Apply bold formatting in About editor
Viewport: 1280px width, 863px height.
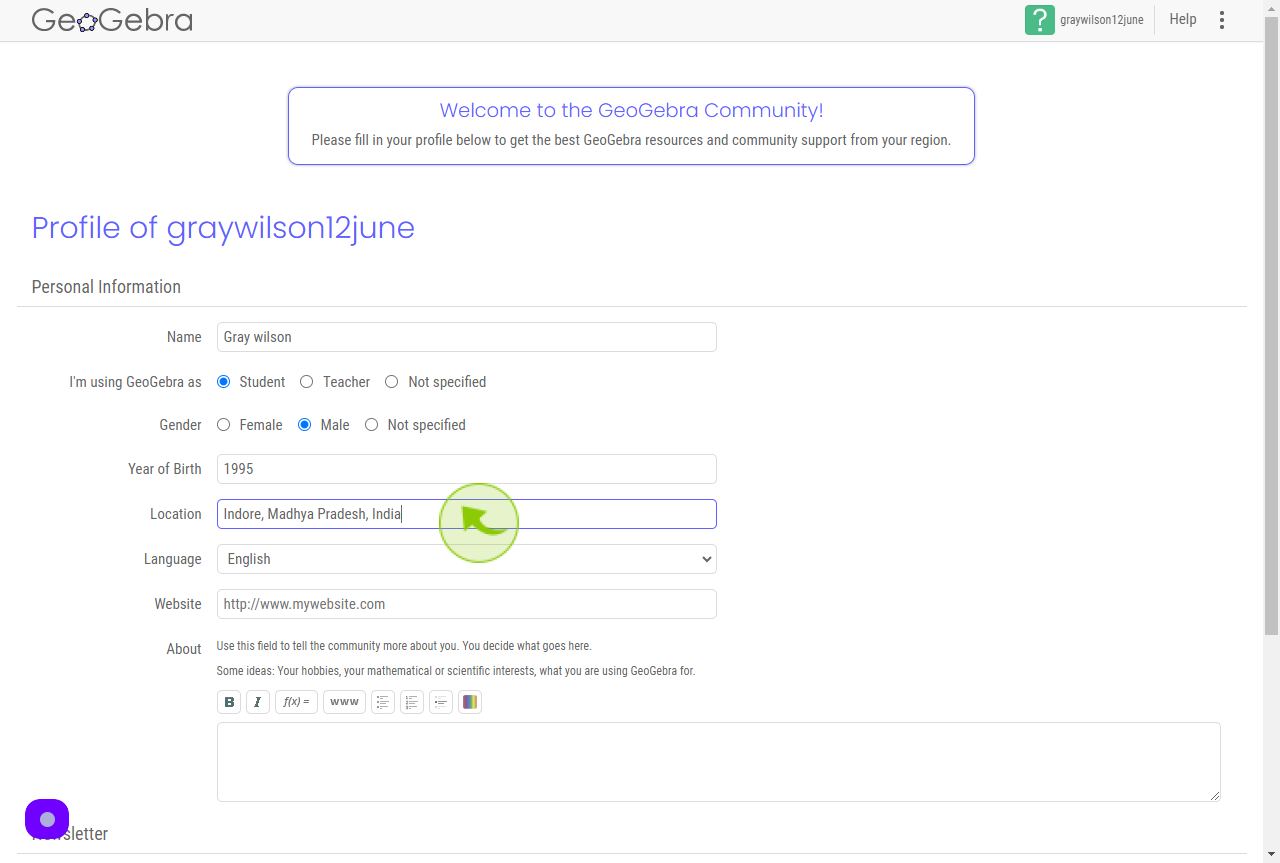[229, 702]
